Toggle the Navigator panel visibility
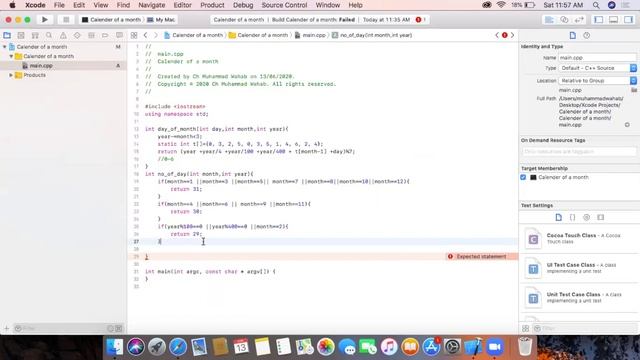 599,20
